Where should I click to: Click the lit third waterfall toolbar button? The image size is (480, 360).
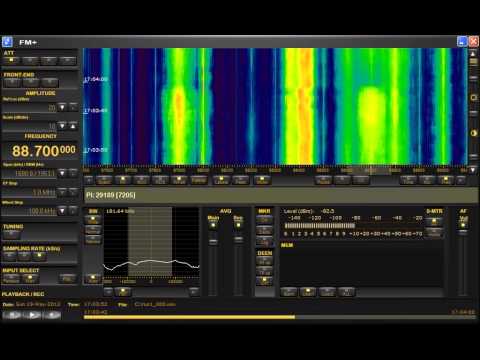click(x=123, y=181)
